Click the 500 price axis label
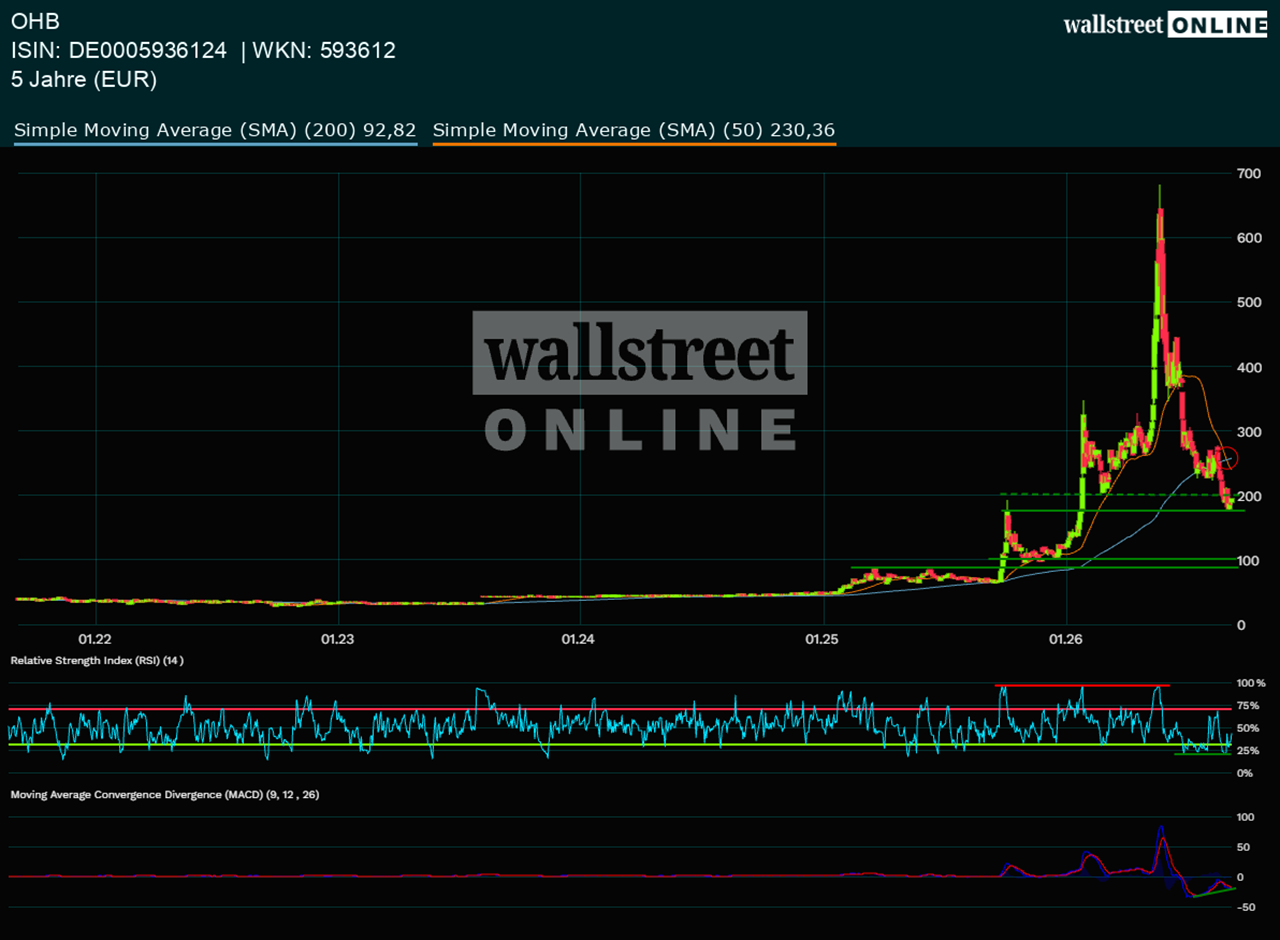Viewport: 1280px width, 940px height. coord(1248,303)
